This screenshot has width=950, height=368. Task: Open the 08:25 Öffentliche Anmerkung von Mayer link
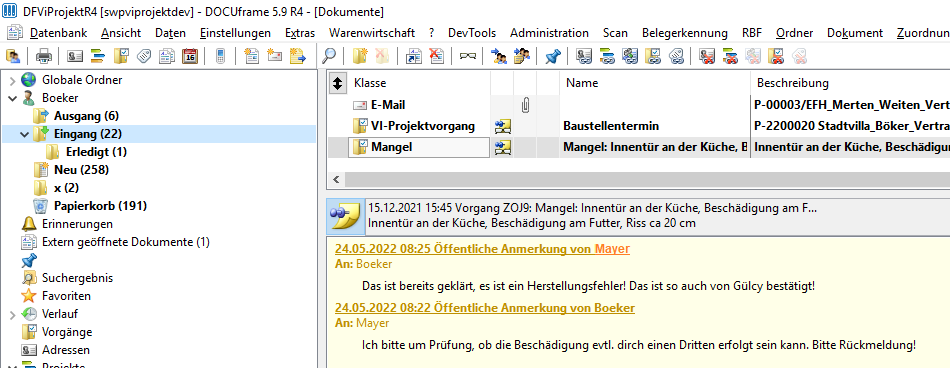pos(482,249)
